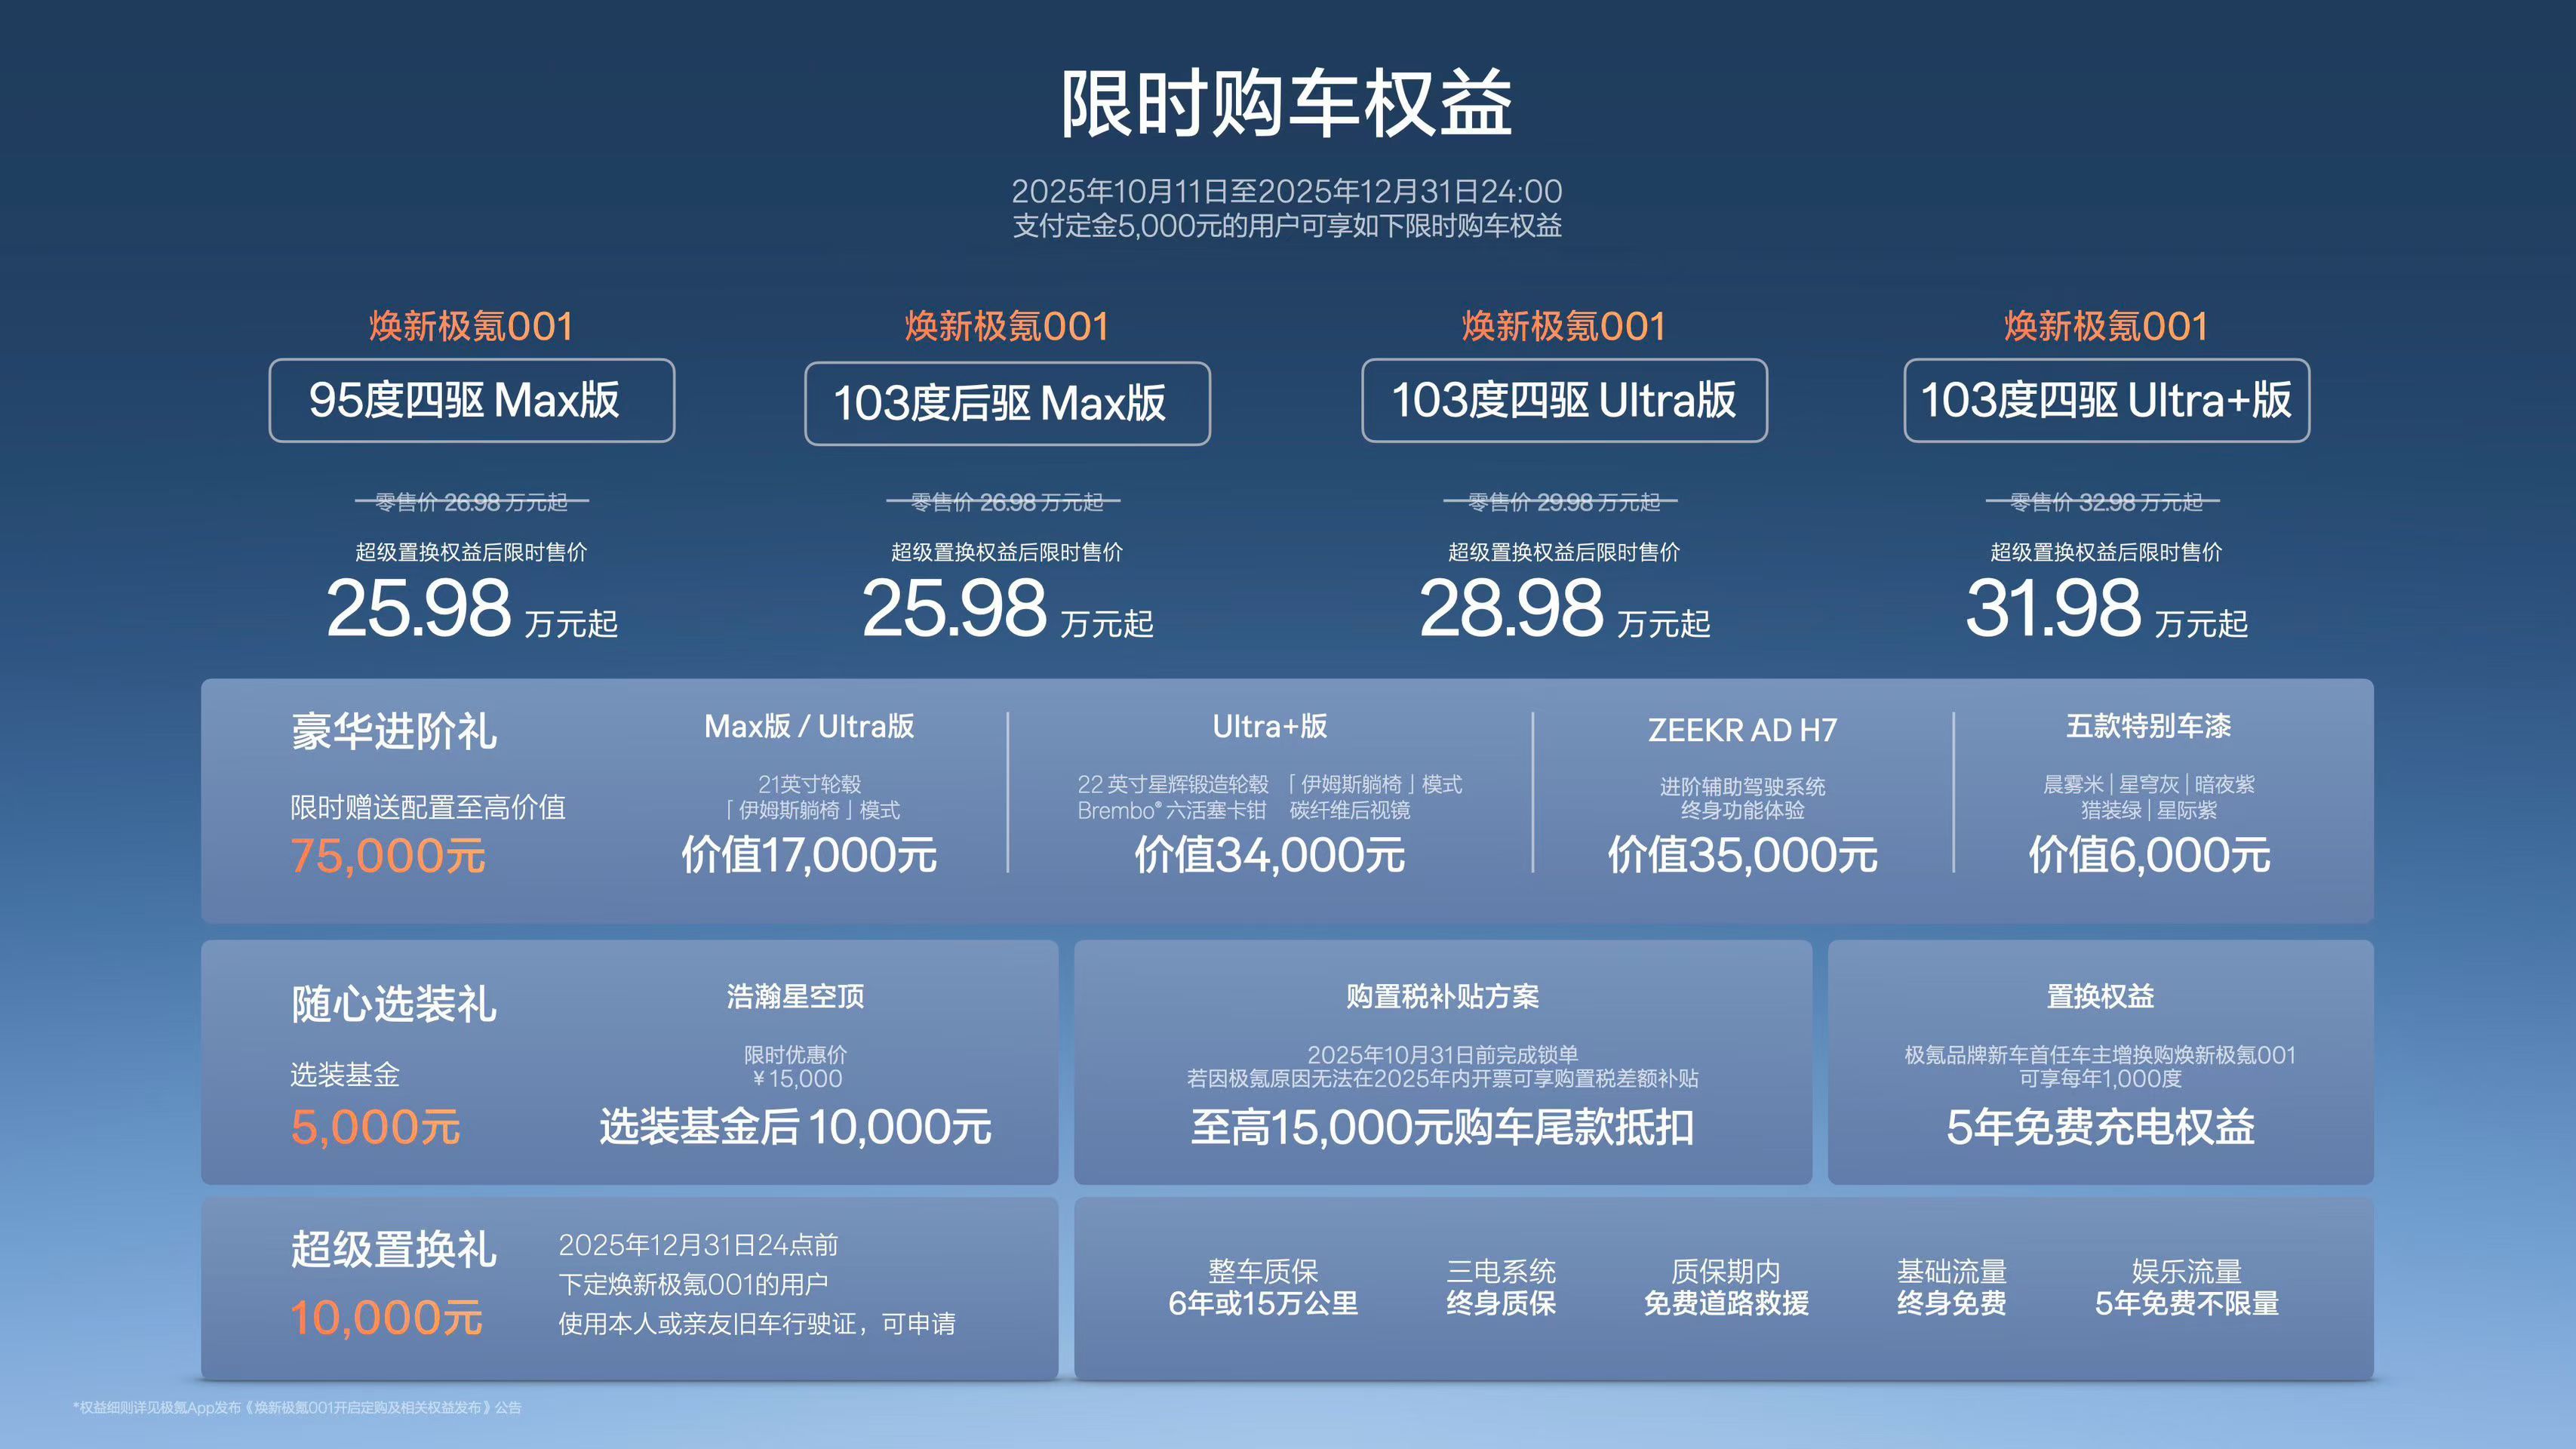2576x1449 pixels.
Task: Click the 五款特别车漆 heading
Action: (x=2148, y=726)
